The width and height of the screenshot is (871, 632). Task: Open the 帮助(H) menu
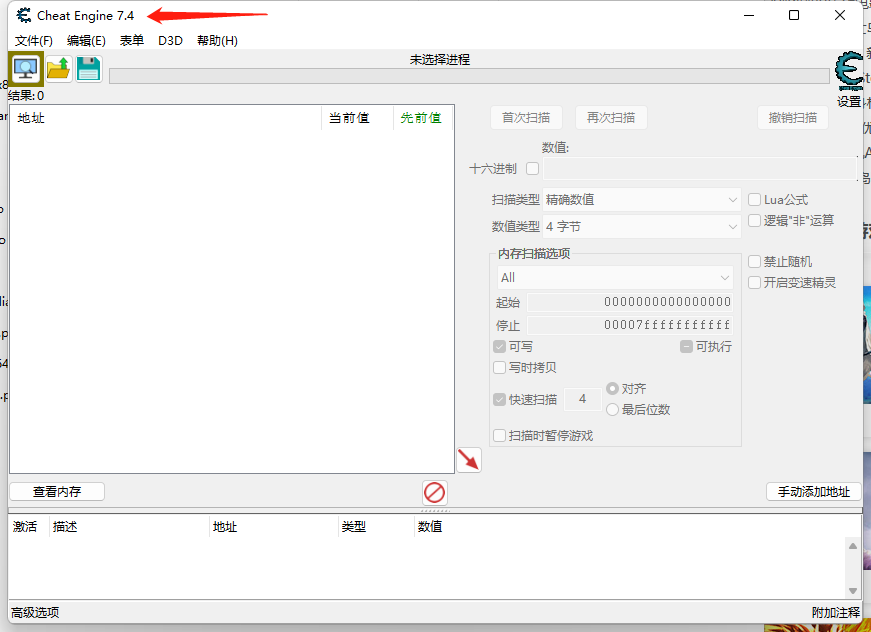(217, 41)
